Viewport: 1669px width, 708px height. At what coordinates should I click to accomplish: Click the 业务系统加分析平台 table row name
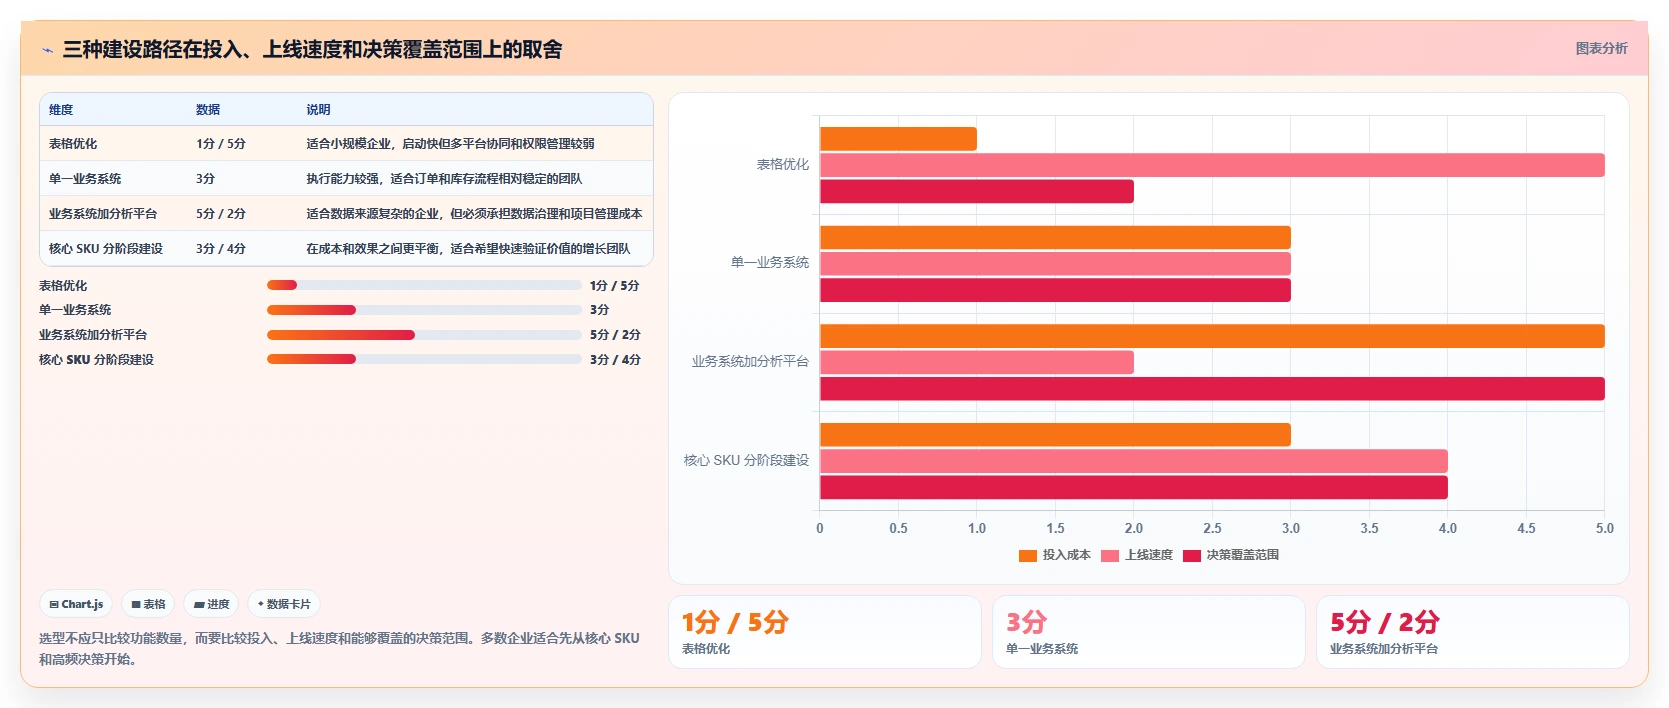pyautogui.click(x=103, y=214)
